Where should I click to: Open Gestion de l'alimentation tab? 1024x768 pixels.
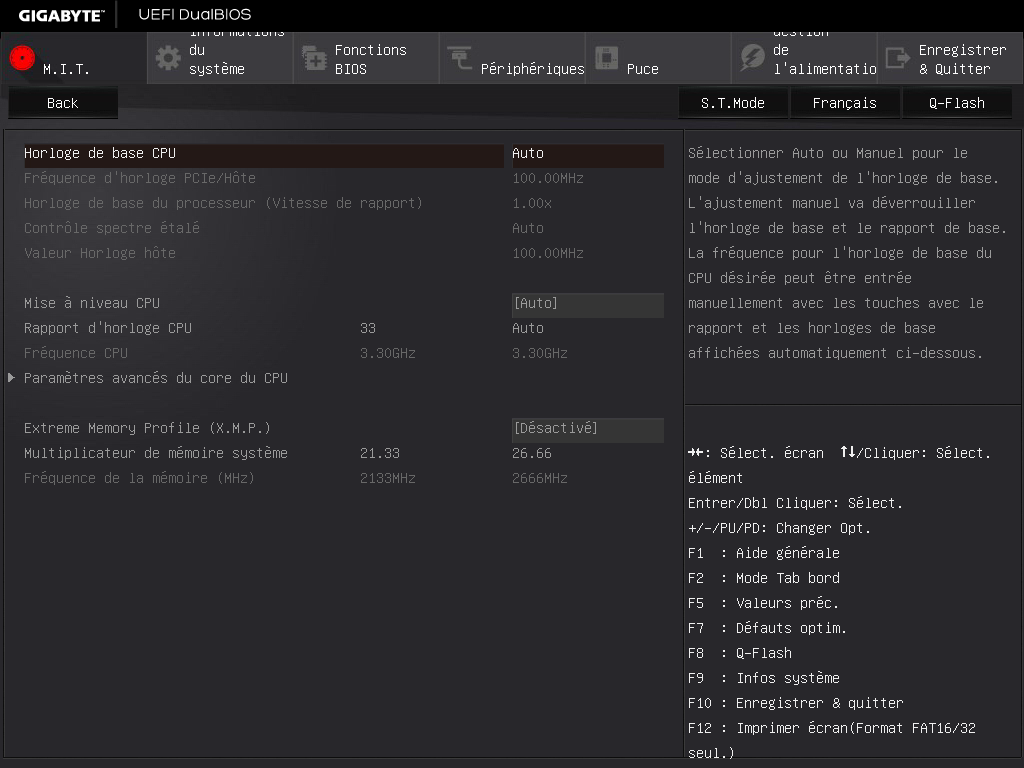click(x=805, y=58)
